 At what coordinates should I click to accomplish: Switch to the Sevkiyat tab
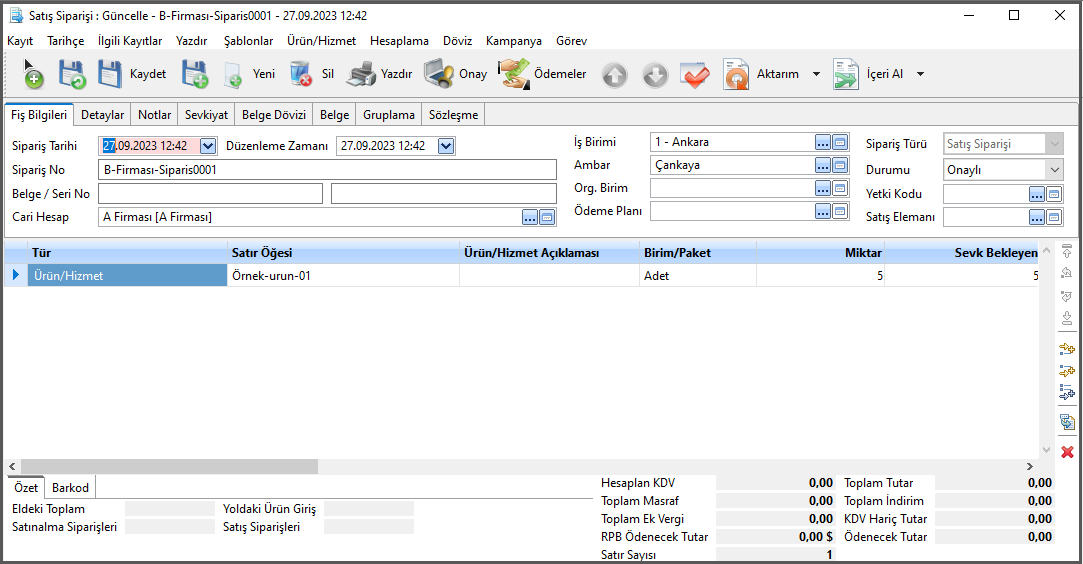pos(205,115)
